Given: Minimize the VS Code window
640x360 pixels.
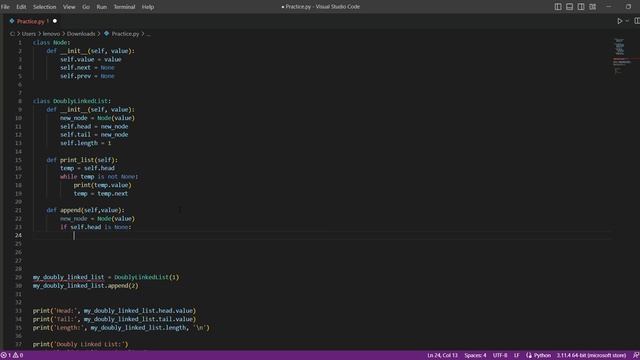Looking at the screenshot, I should pos(609,7).
